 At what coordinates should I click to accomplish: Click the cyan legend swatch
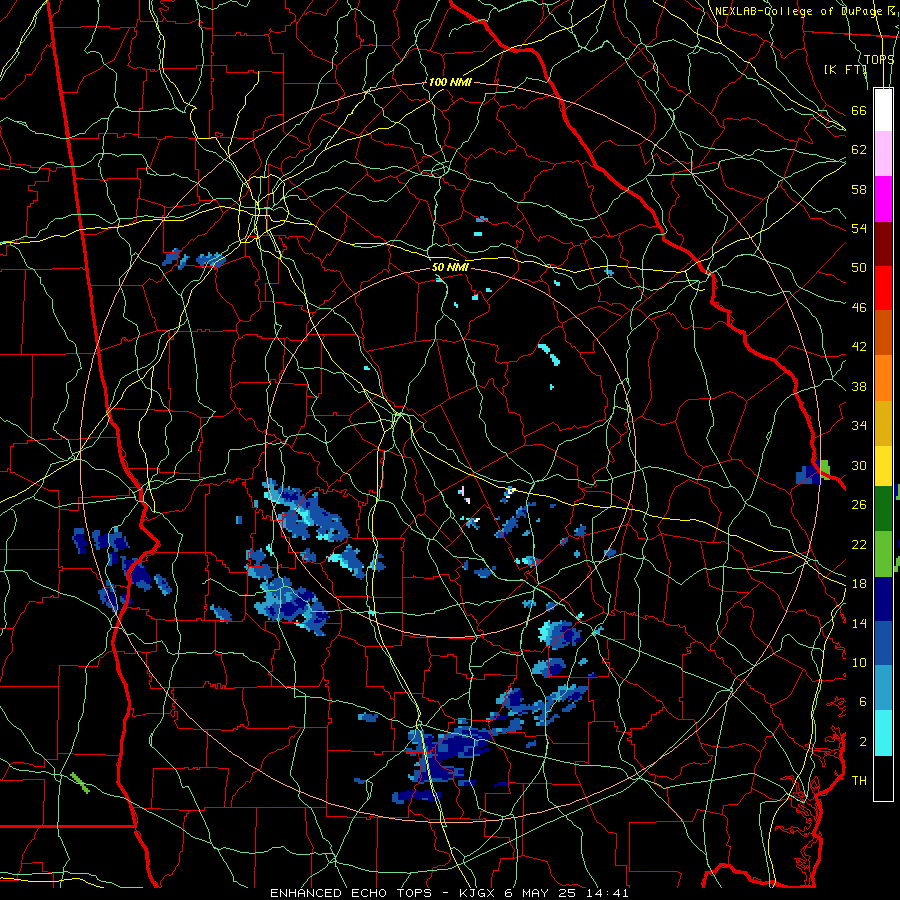click(883, 733)
